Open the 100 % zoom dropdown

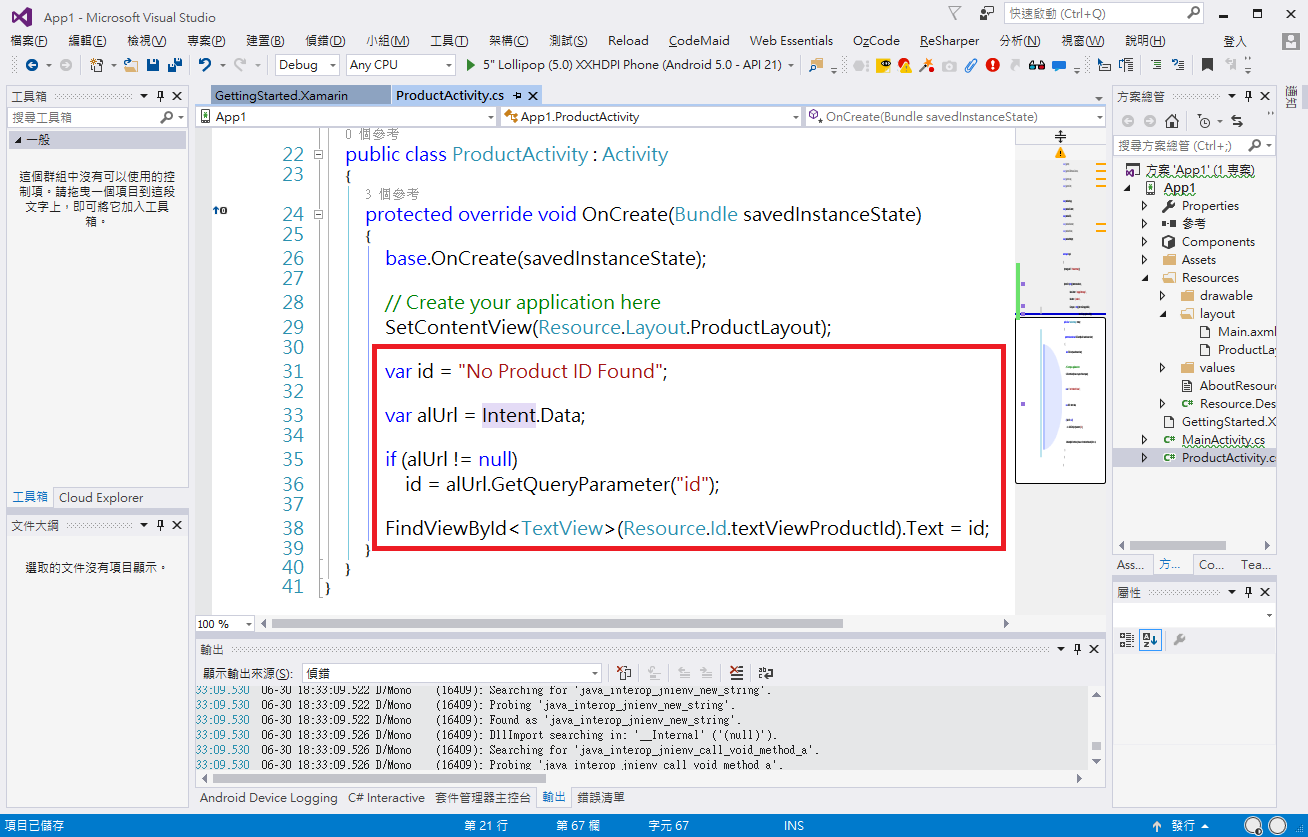224,624
